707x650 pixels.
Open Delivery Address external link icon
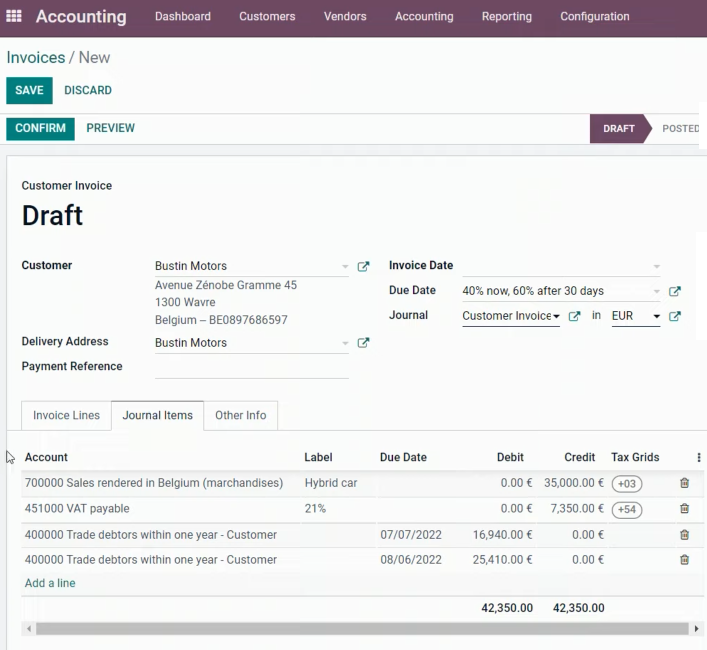(x=363, y=343)
